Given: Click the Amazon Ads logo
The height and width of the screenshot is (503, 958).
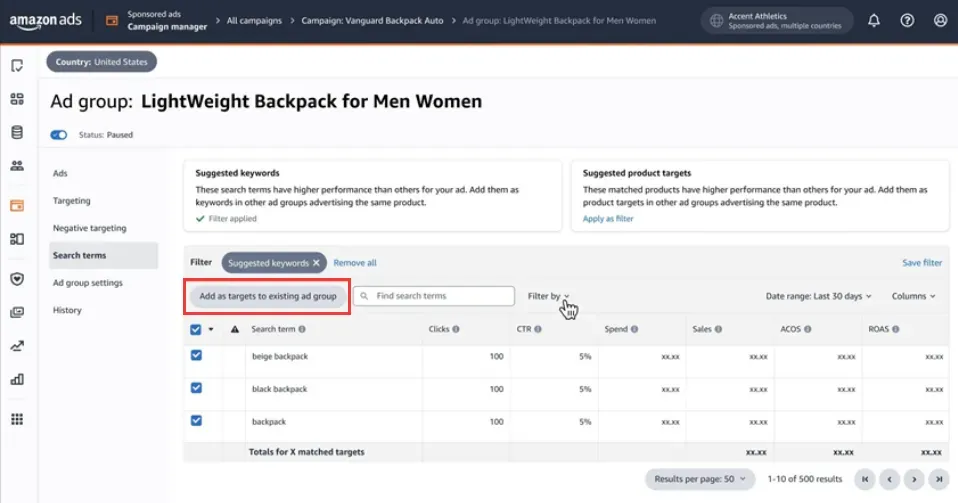Looking at the screenshot, I should (46, 21).
